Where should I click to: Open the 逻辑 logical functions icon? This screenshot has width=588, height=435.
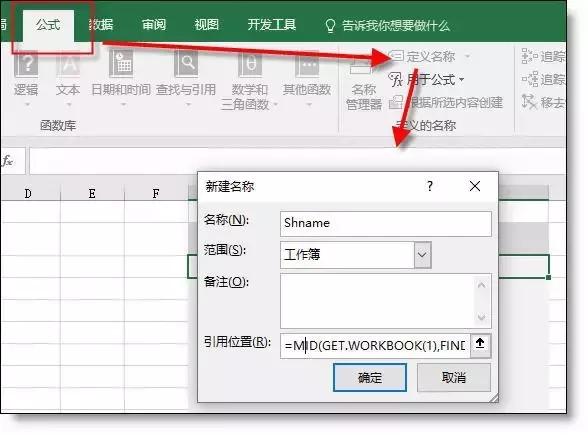[x=26, y=64]
